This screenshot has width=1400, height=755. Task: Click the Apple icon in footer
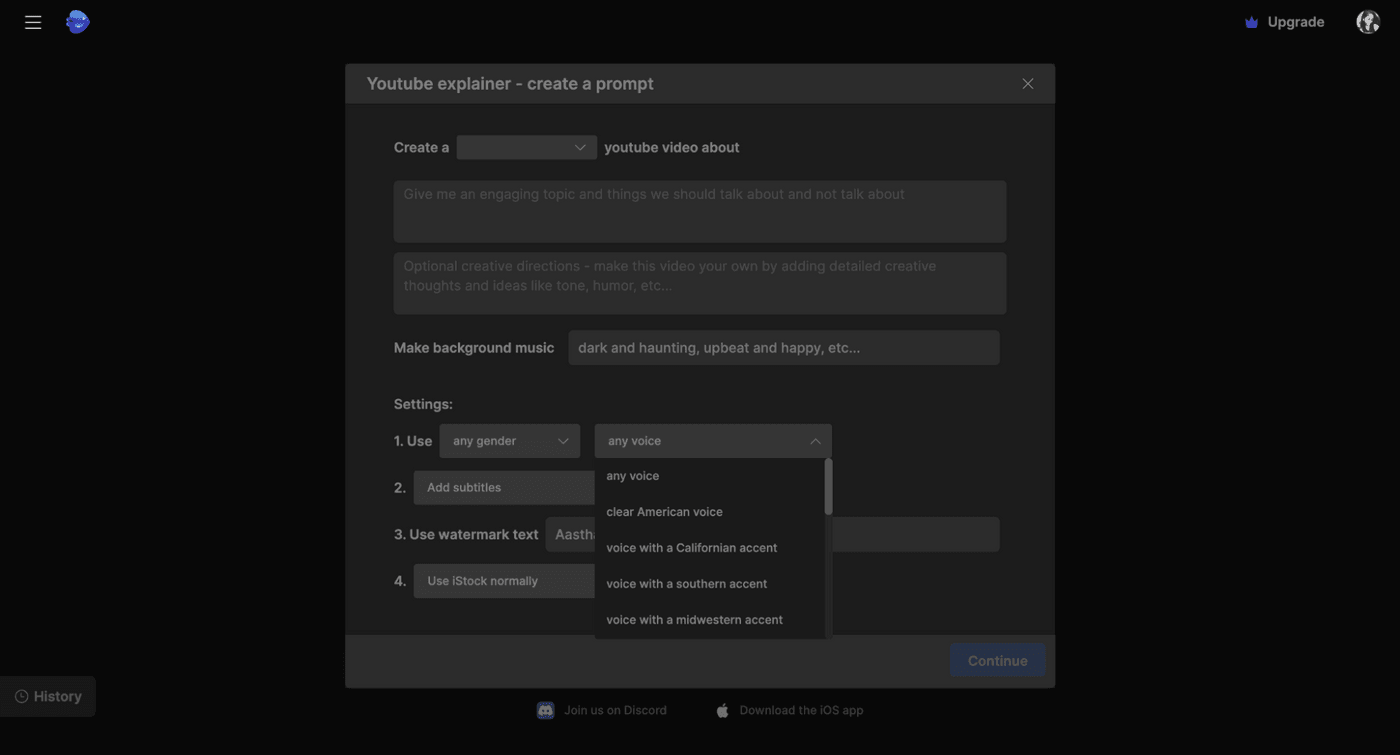tap(722, 710)
